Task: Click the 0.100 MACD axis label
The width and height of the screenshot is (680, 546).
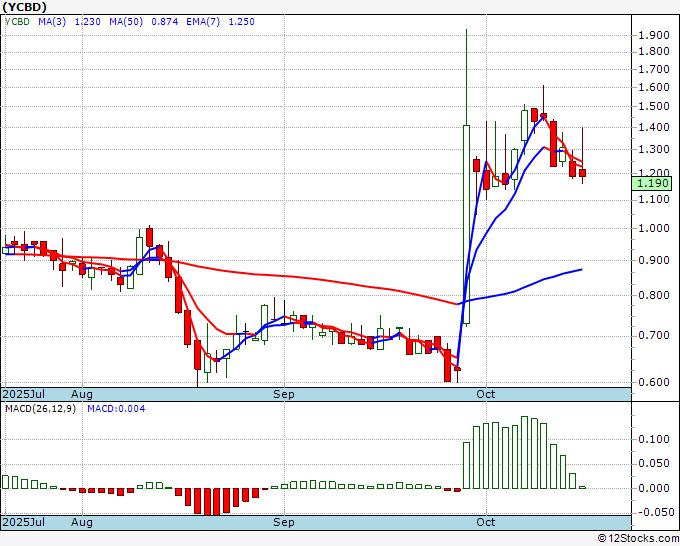Action: coord(654,440)
